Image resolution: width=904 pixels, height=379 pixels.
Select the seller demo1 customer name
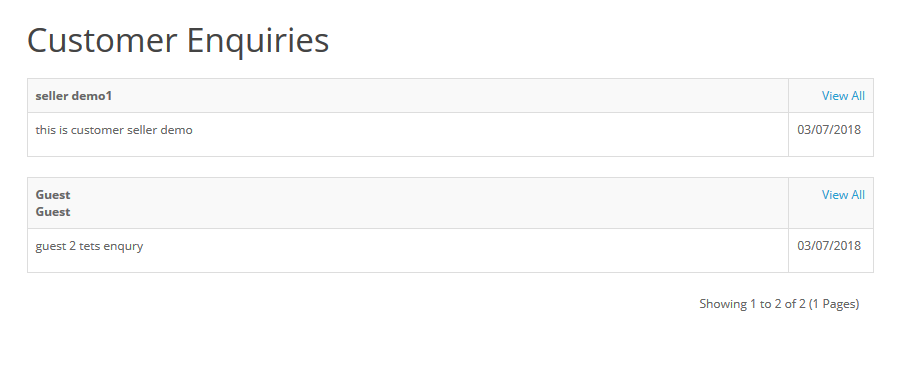(74, 96)
